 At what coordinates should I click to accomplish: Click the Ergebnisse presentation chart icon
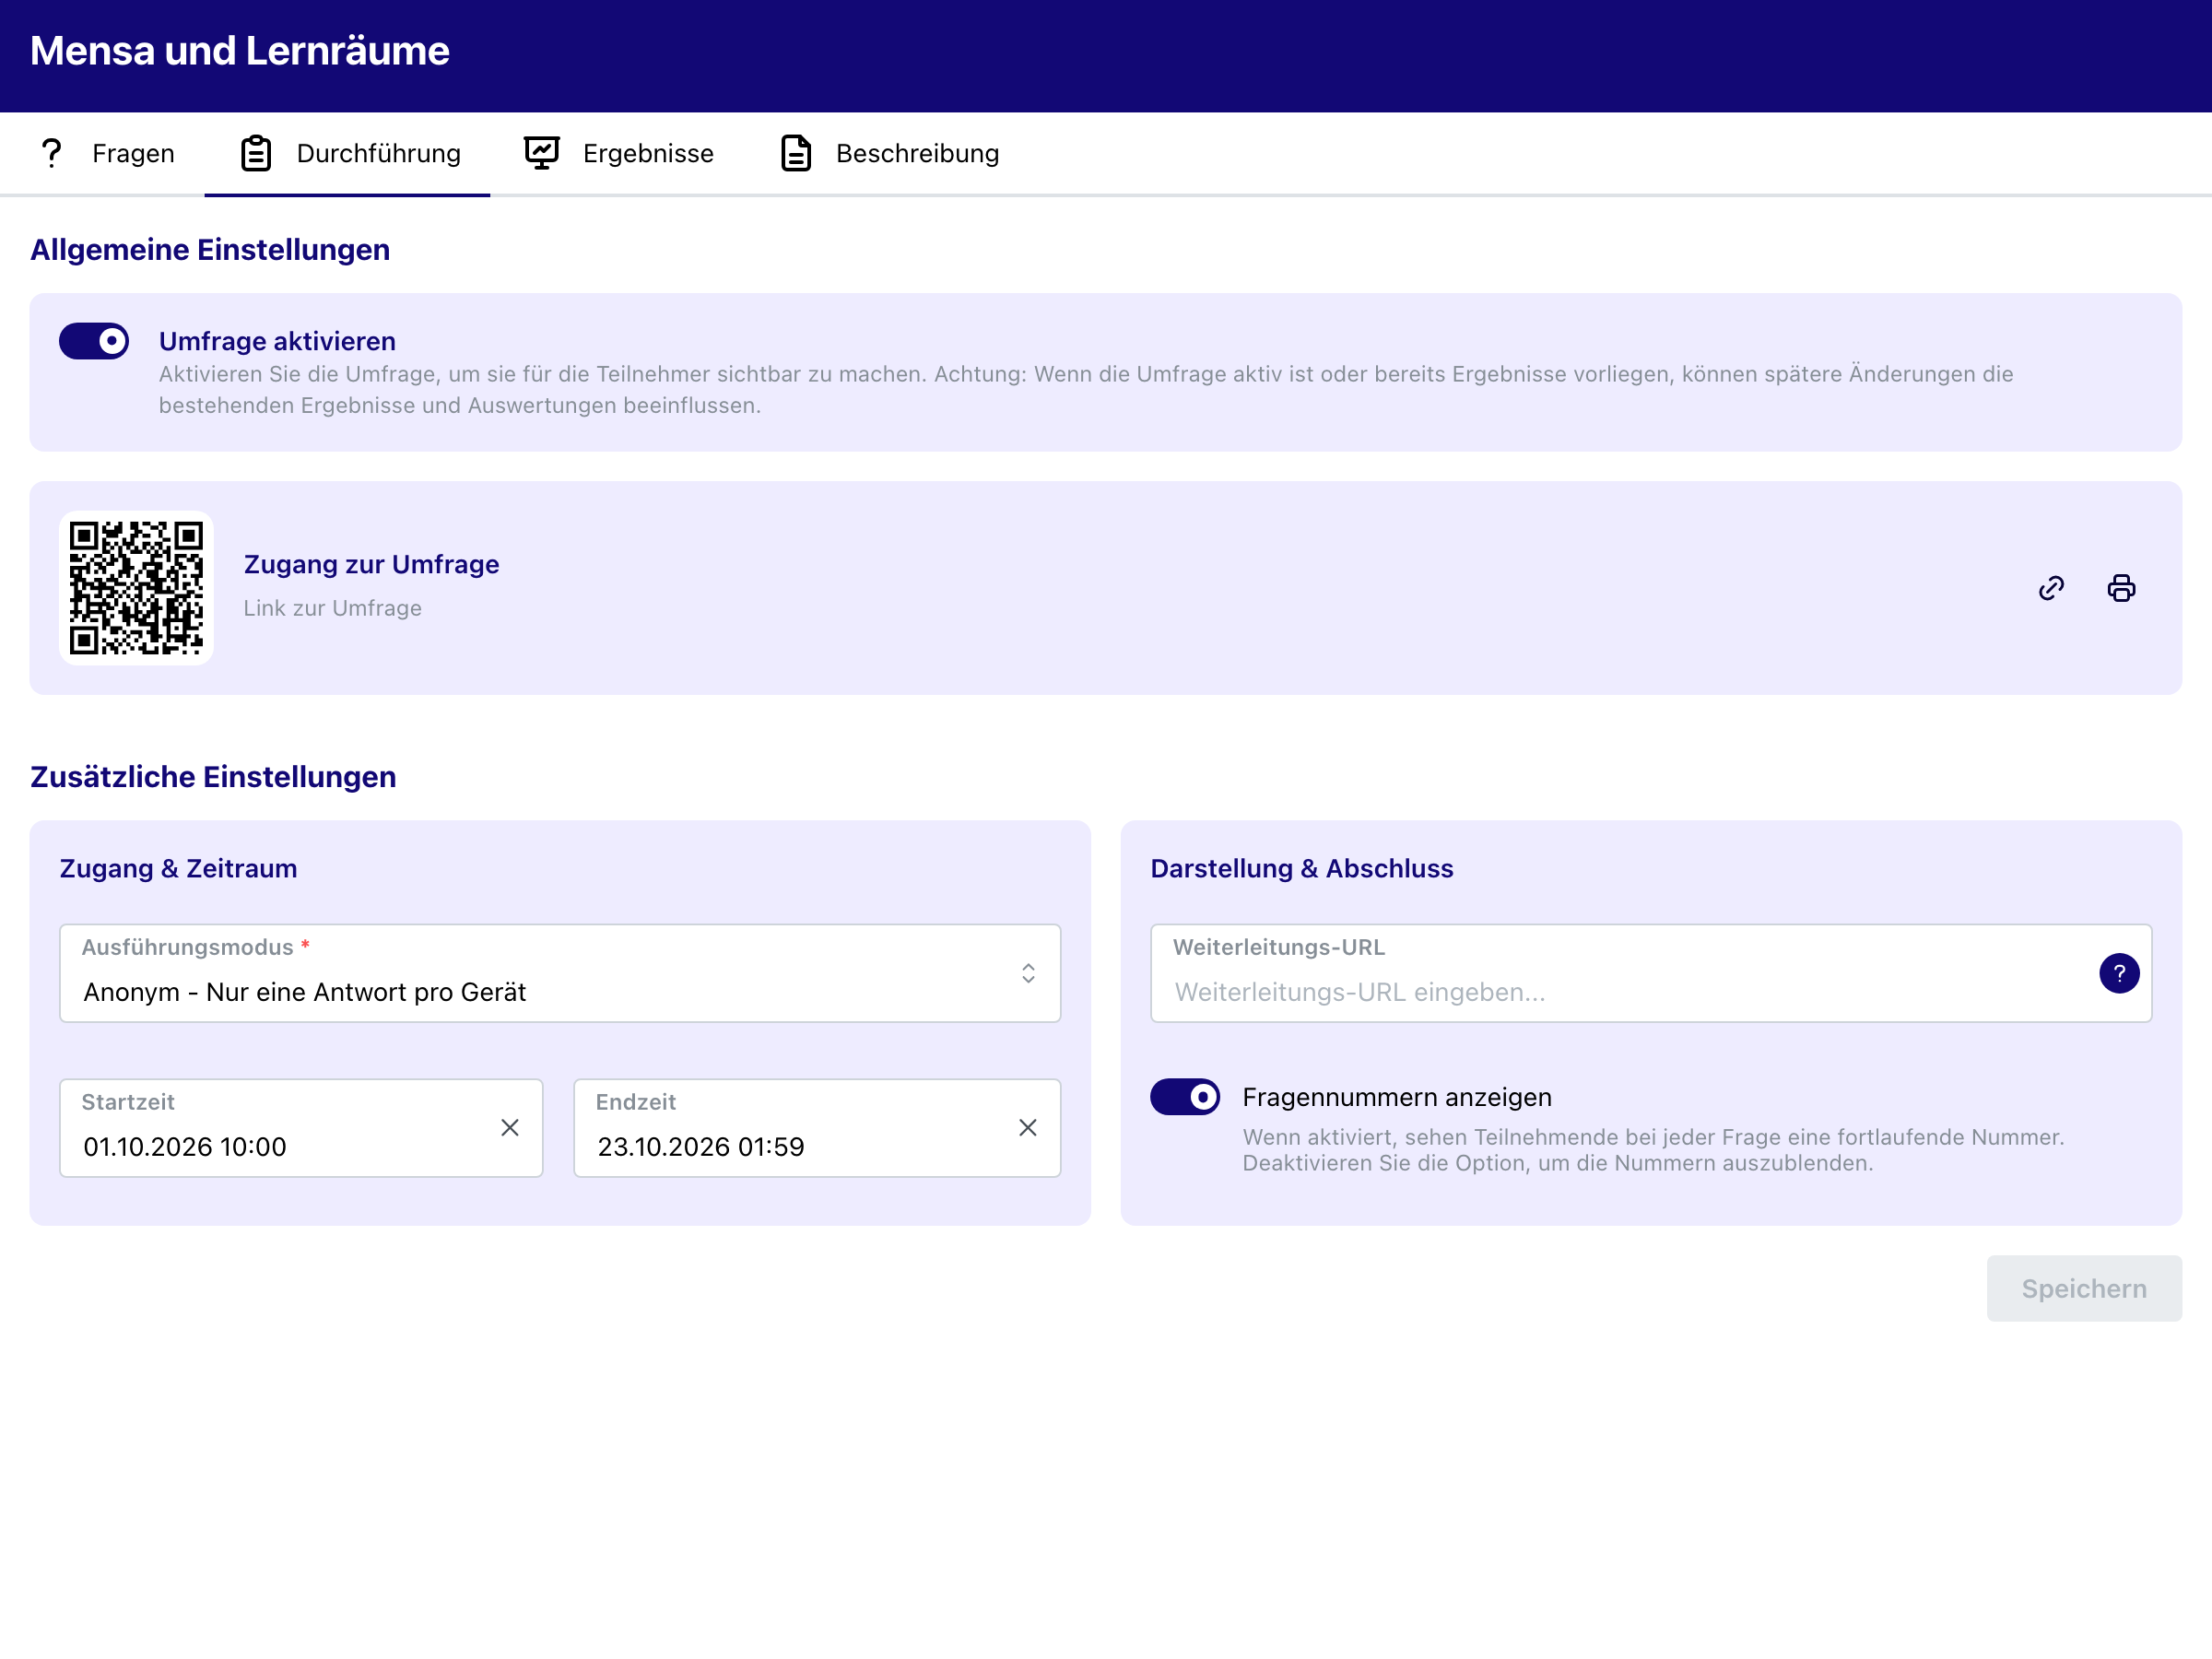coord(542,153)
